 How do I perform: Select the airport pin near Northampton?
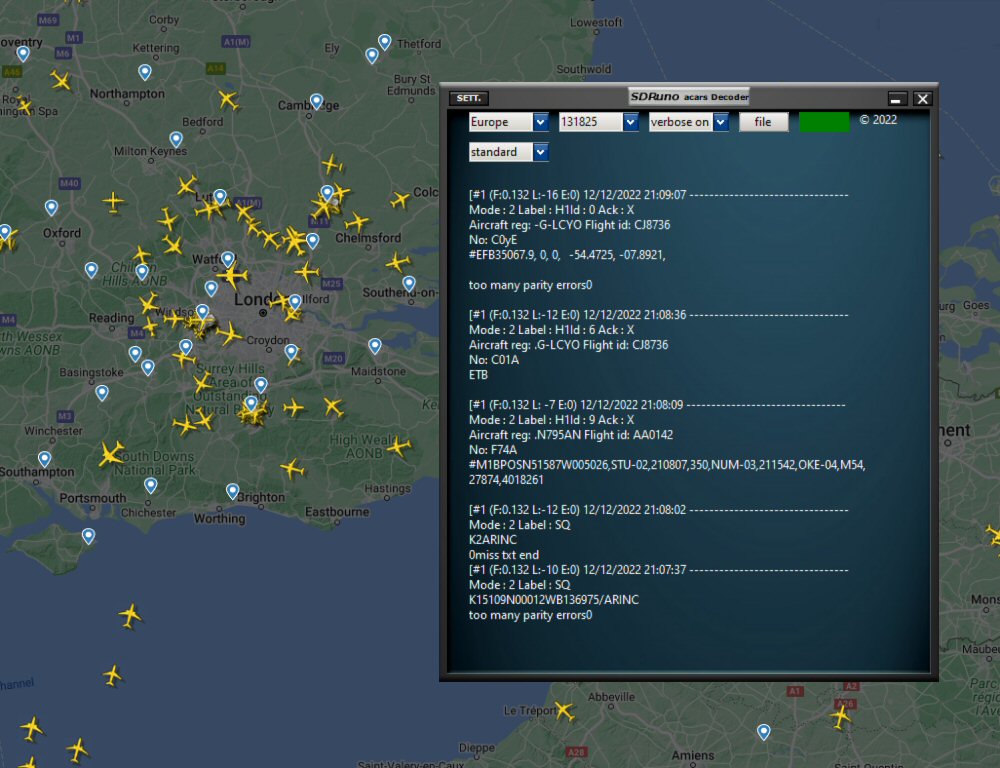(x=145, y=72)
